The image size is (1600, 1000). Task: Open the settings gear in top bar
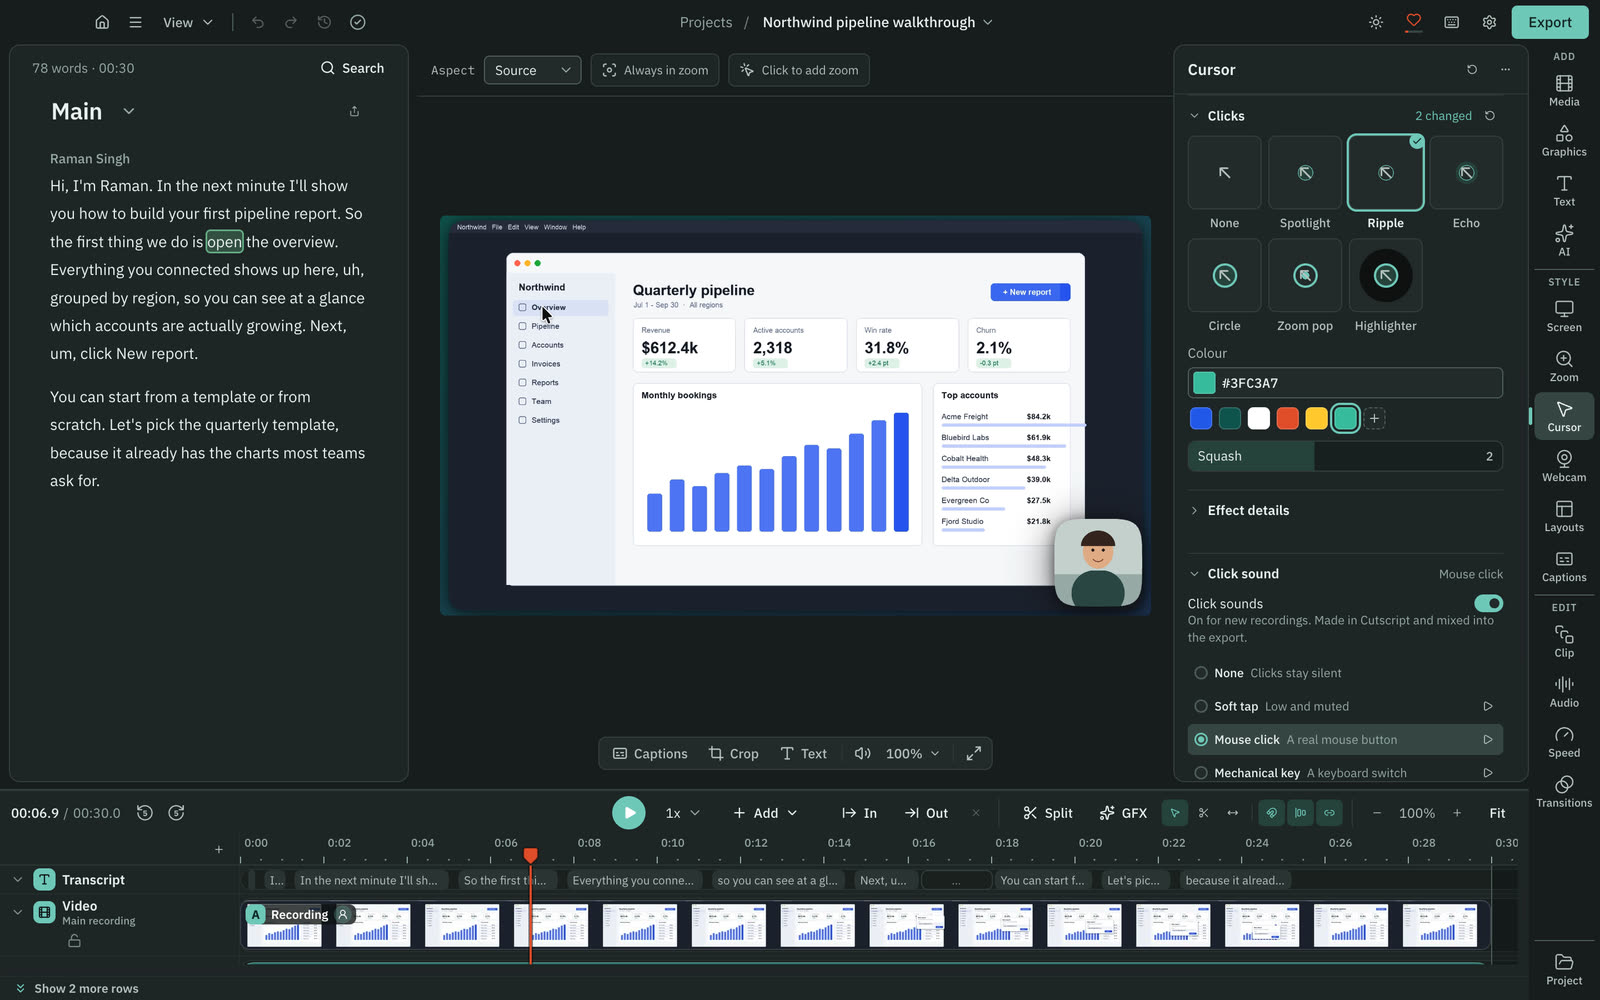pos(1489,22)
